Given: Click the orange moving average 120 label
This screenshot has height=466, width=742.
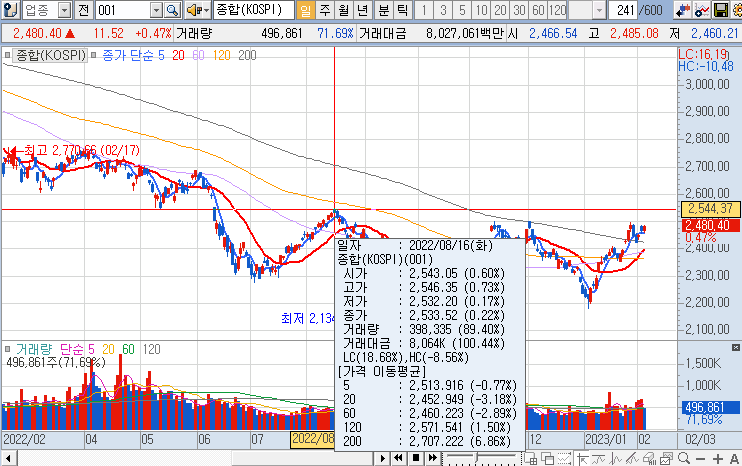Looking at the screenshot, I should point(221,55).
